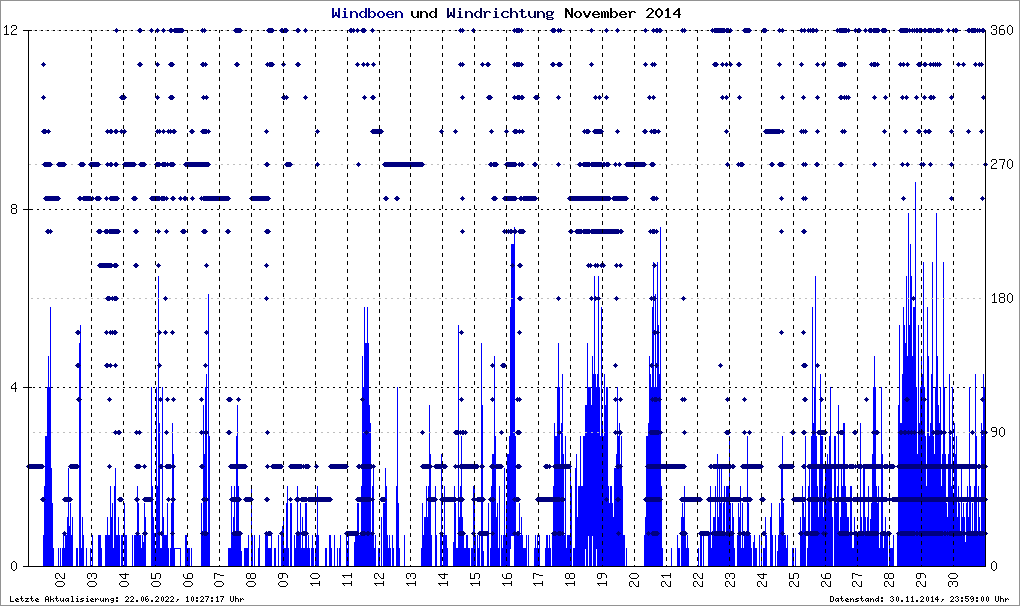Select day 10 on the date axis
1020x606 pixels.
point(315,580)
